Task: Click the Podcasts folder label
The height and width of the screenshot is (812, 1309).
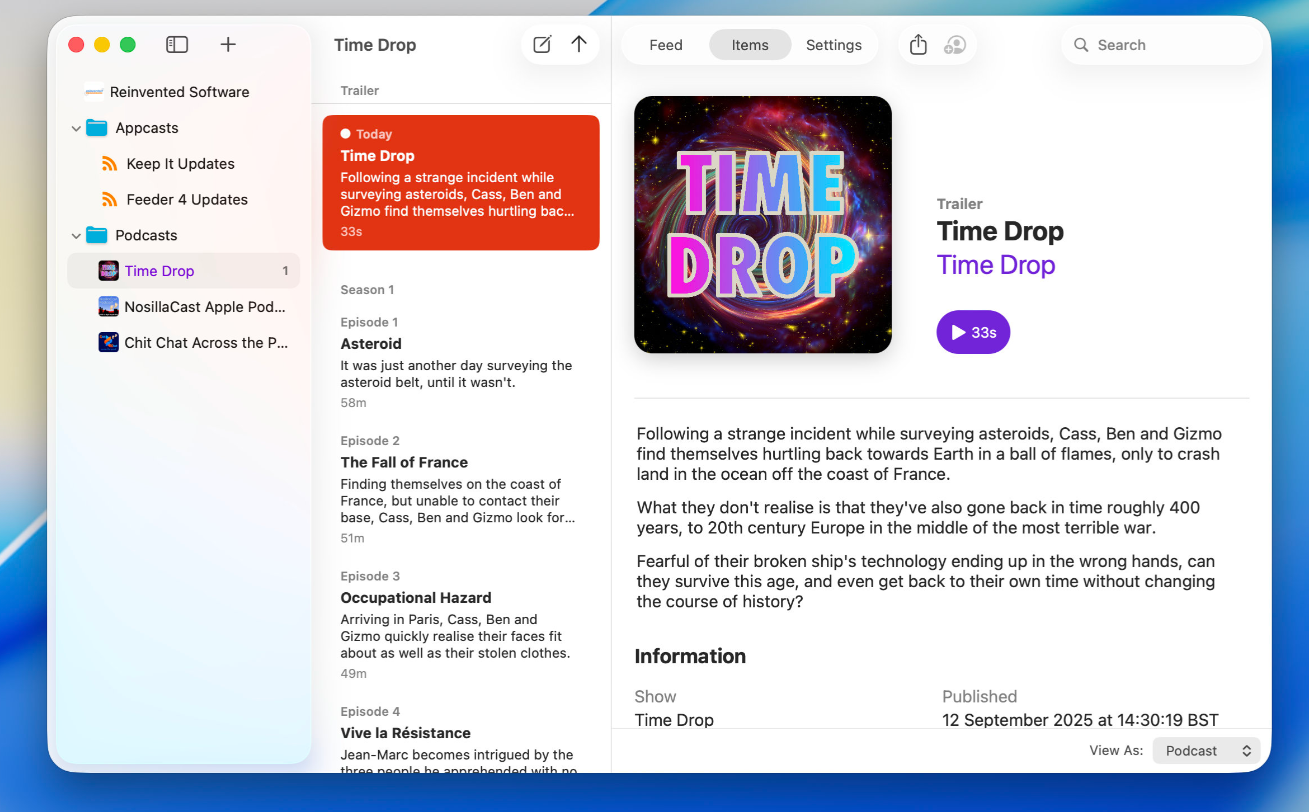Action: [x=146, y=235]
